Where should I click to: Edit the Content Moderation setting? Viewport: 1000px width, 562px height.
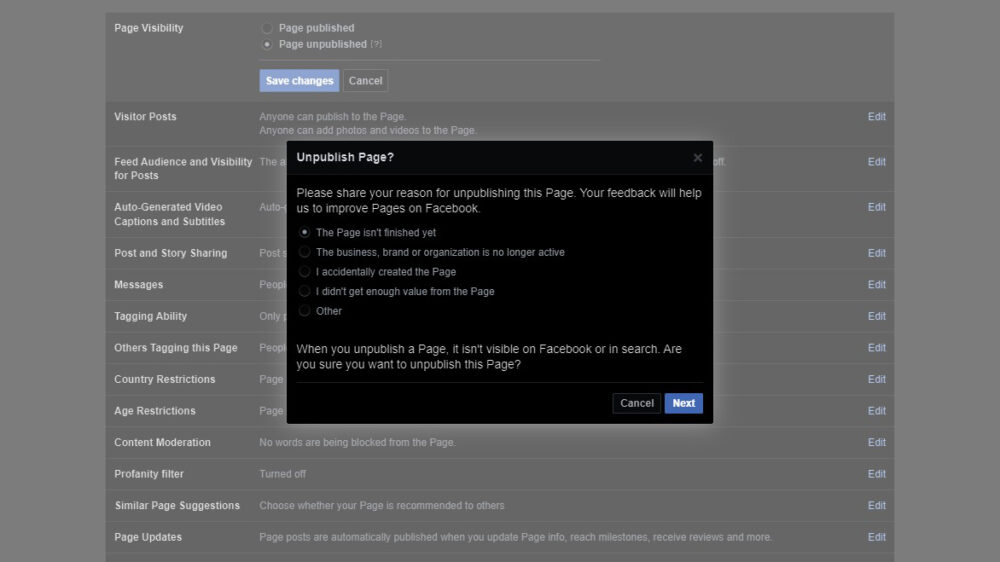876,443
